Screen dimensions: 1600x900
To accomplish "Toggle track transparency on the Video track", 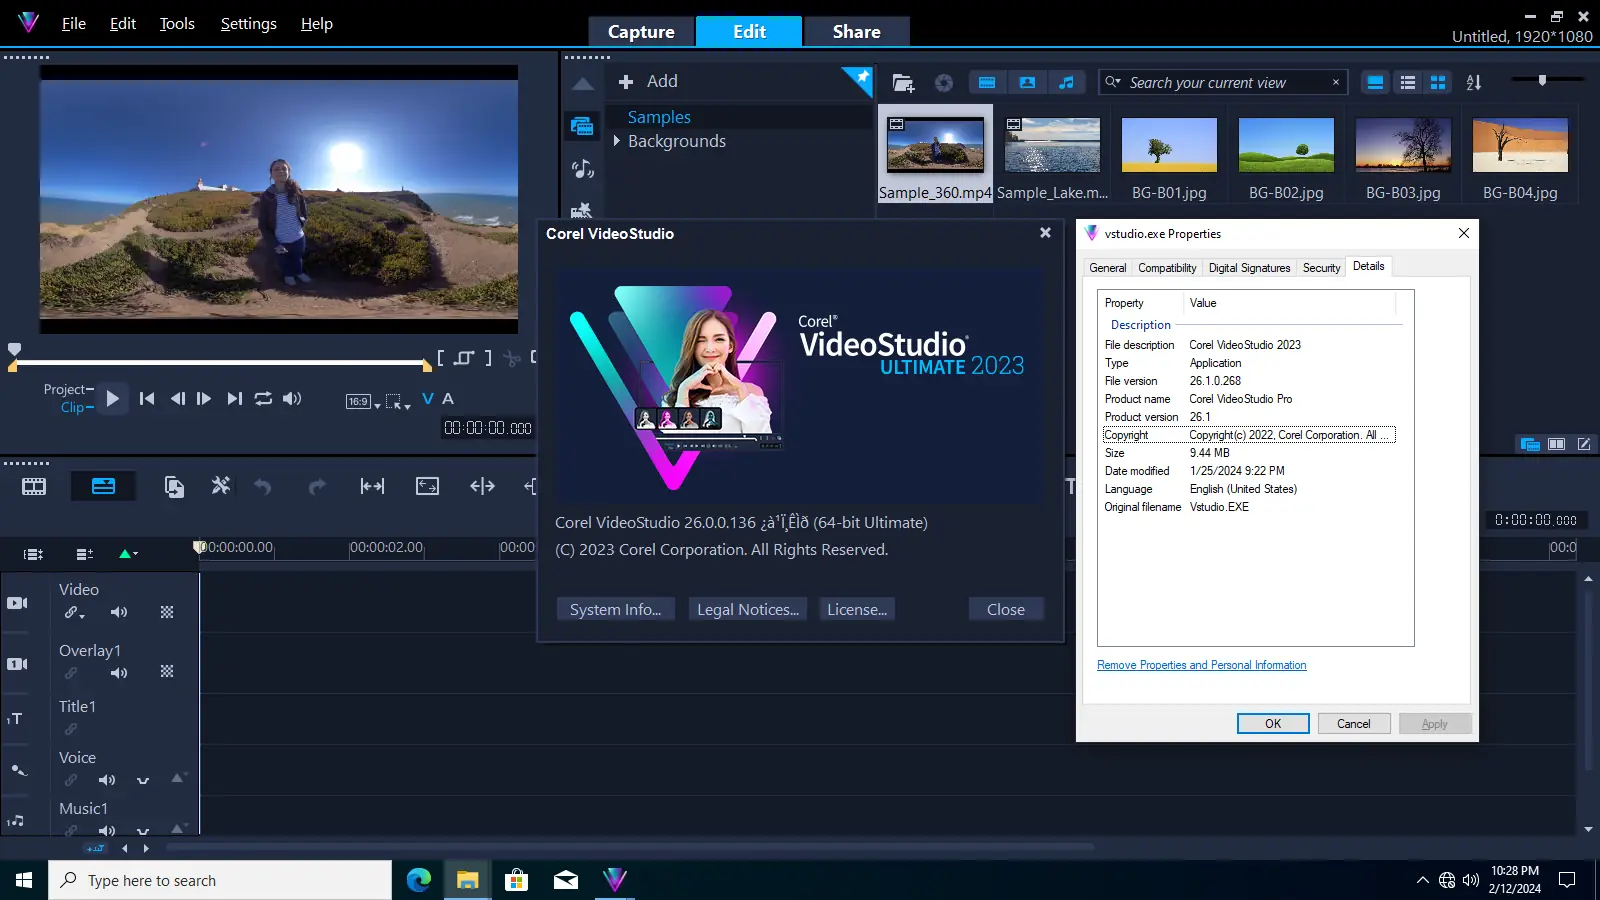I will tap(167, 612).
